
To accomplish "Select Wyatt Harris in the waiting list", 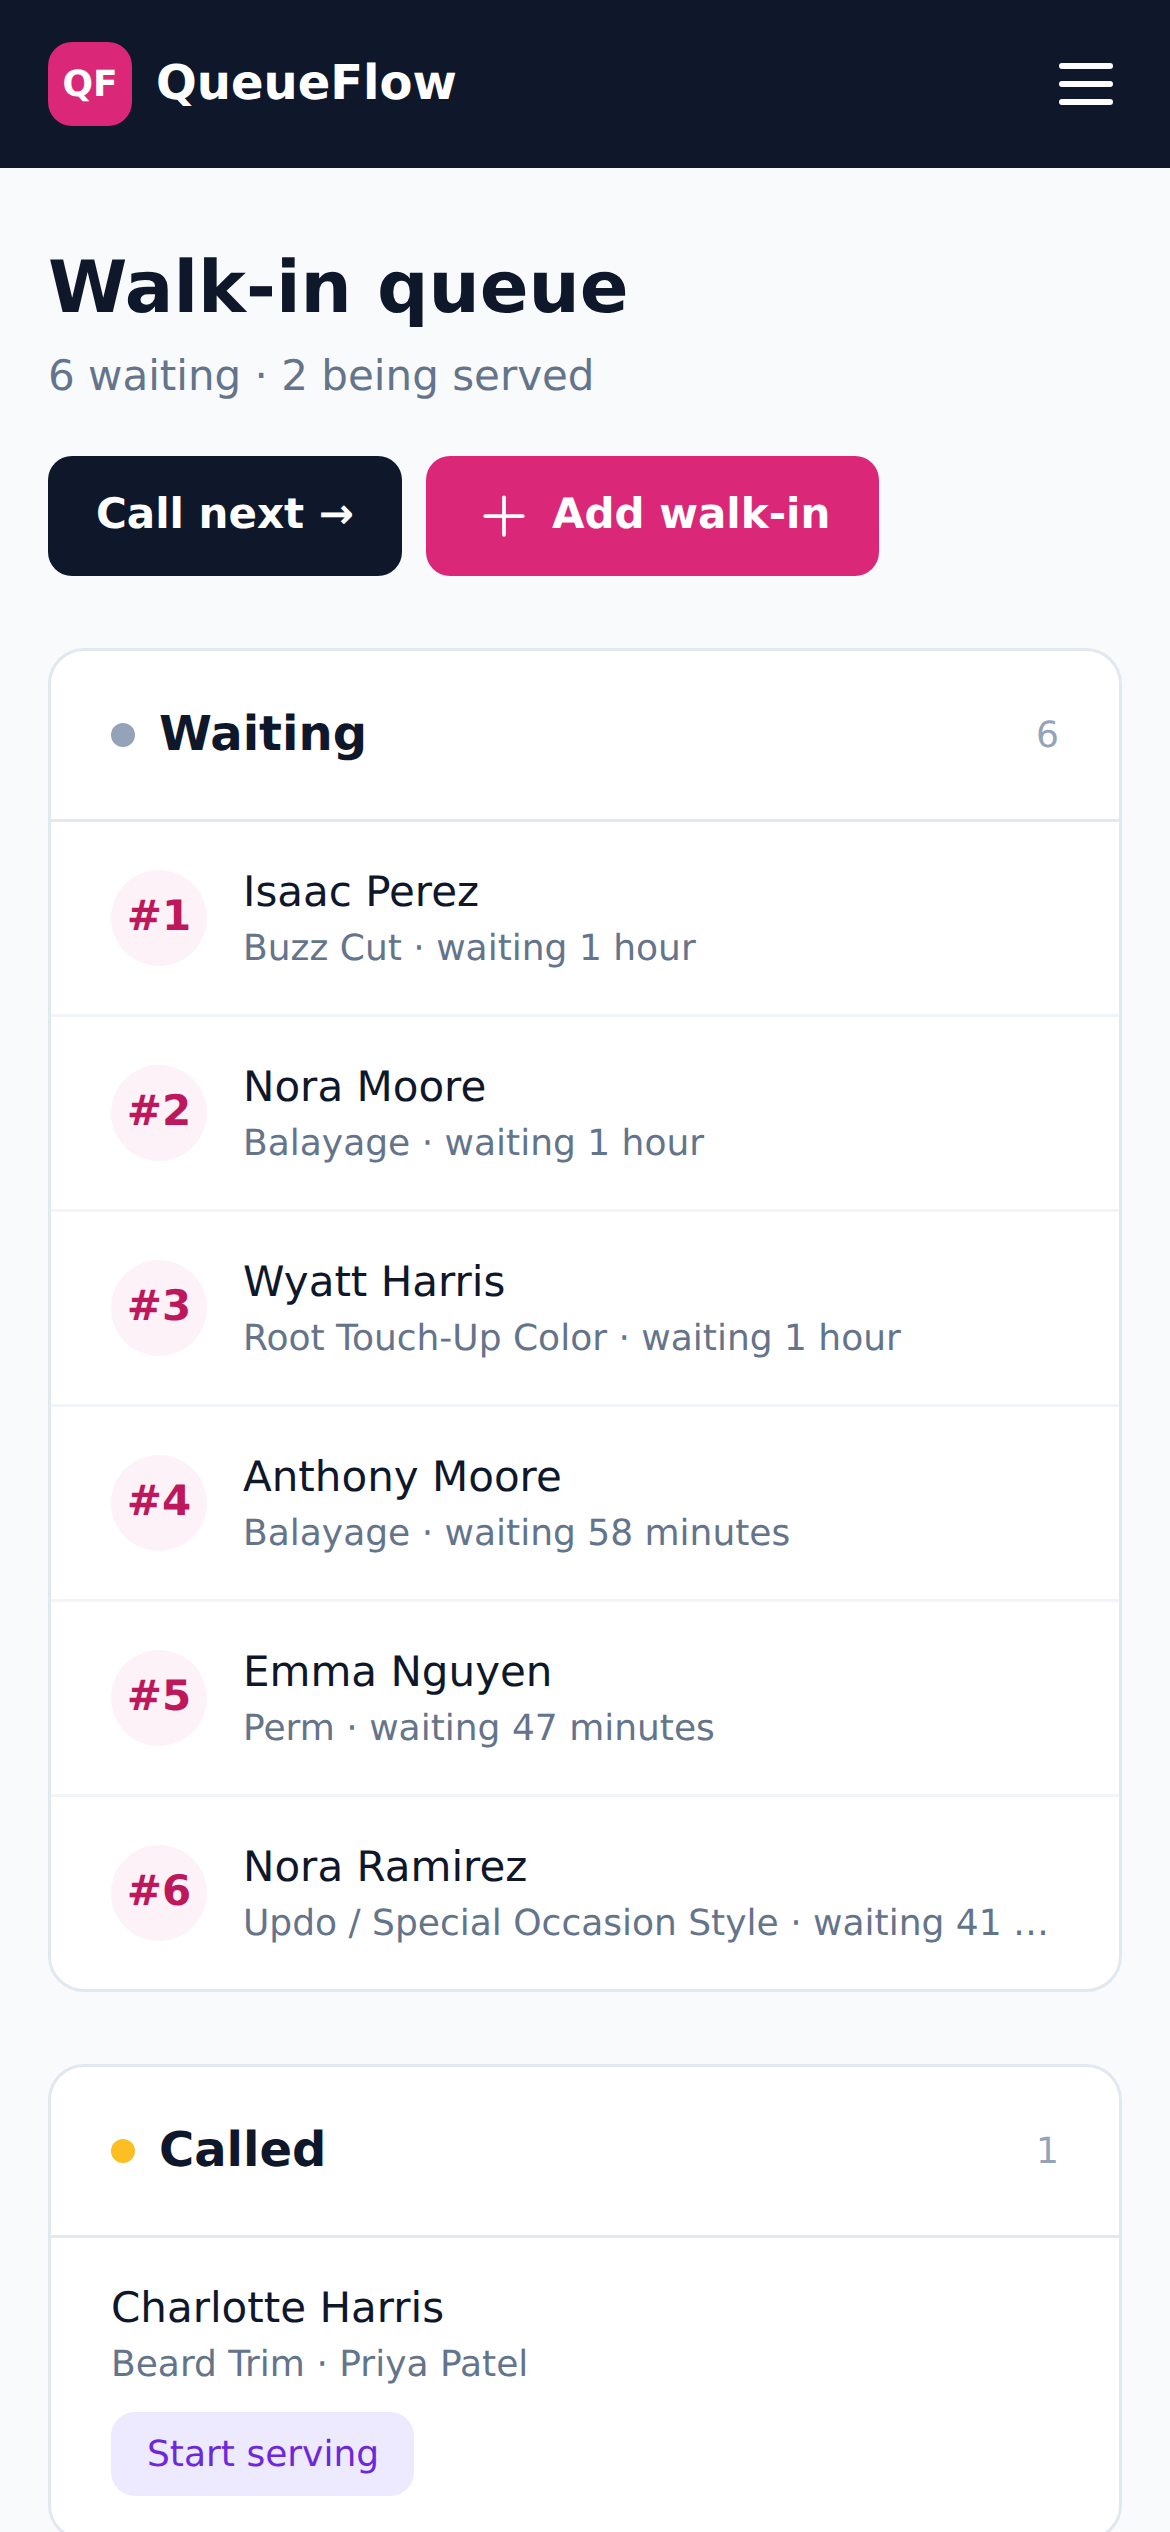I will tap(585, 1308).
